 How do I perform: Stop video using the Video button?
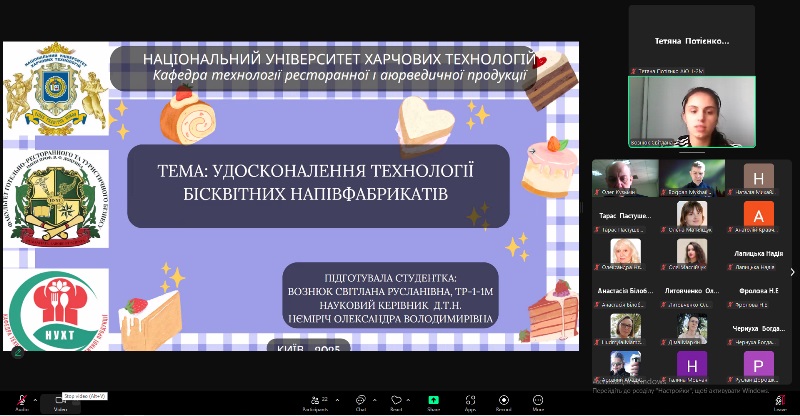coord(60,403)
